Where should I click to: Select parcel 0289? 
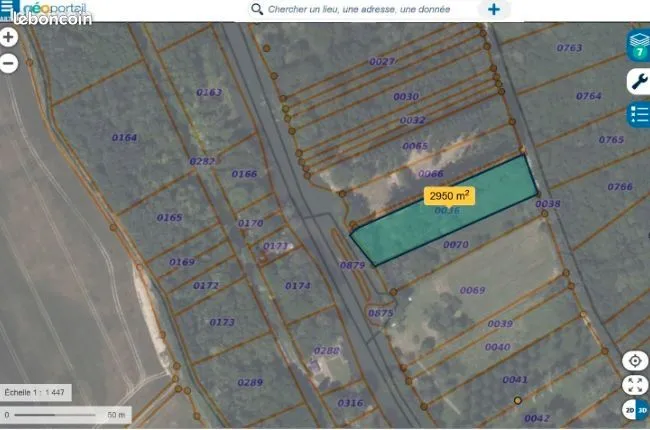[250, 382]
